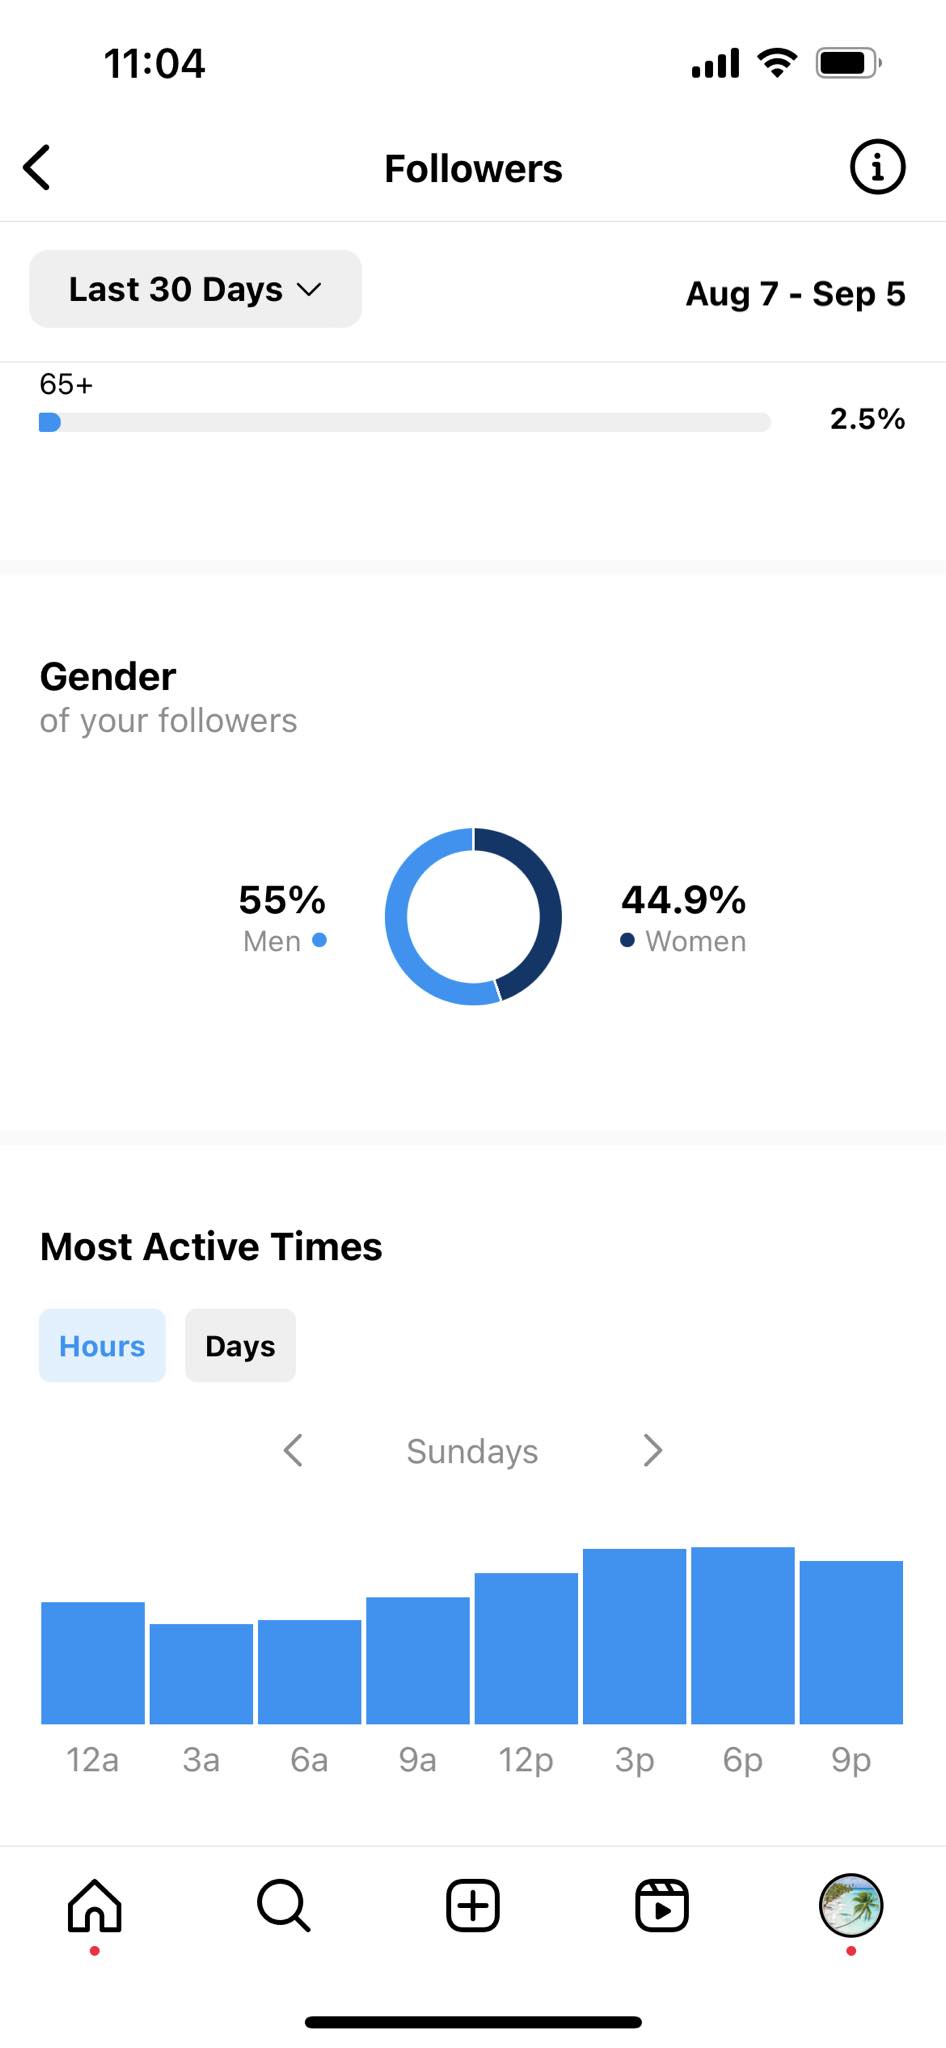Open the Reels icon
The height and width of the screenshot is (2048, 946).
click(662, 1905)
